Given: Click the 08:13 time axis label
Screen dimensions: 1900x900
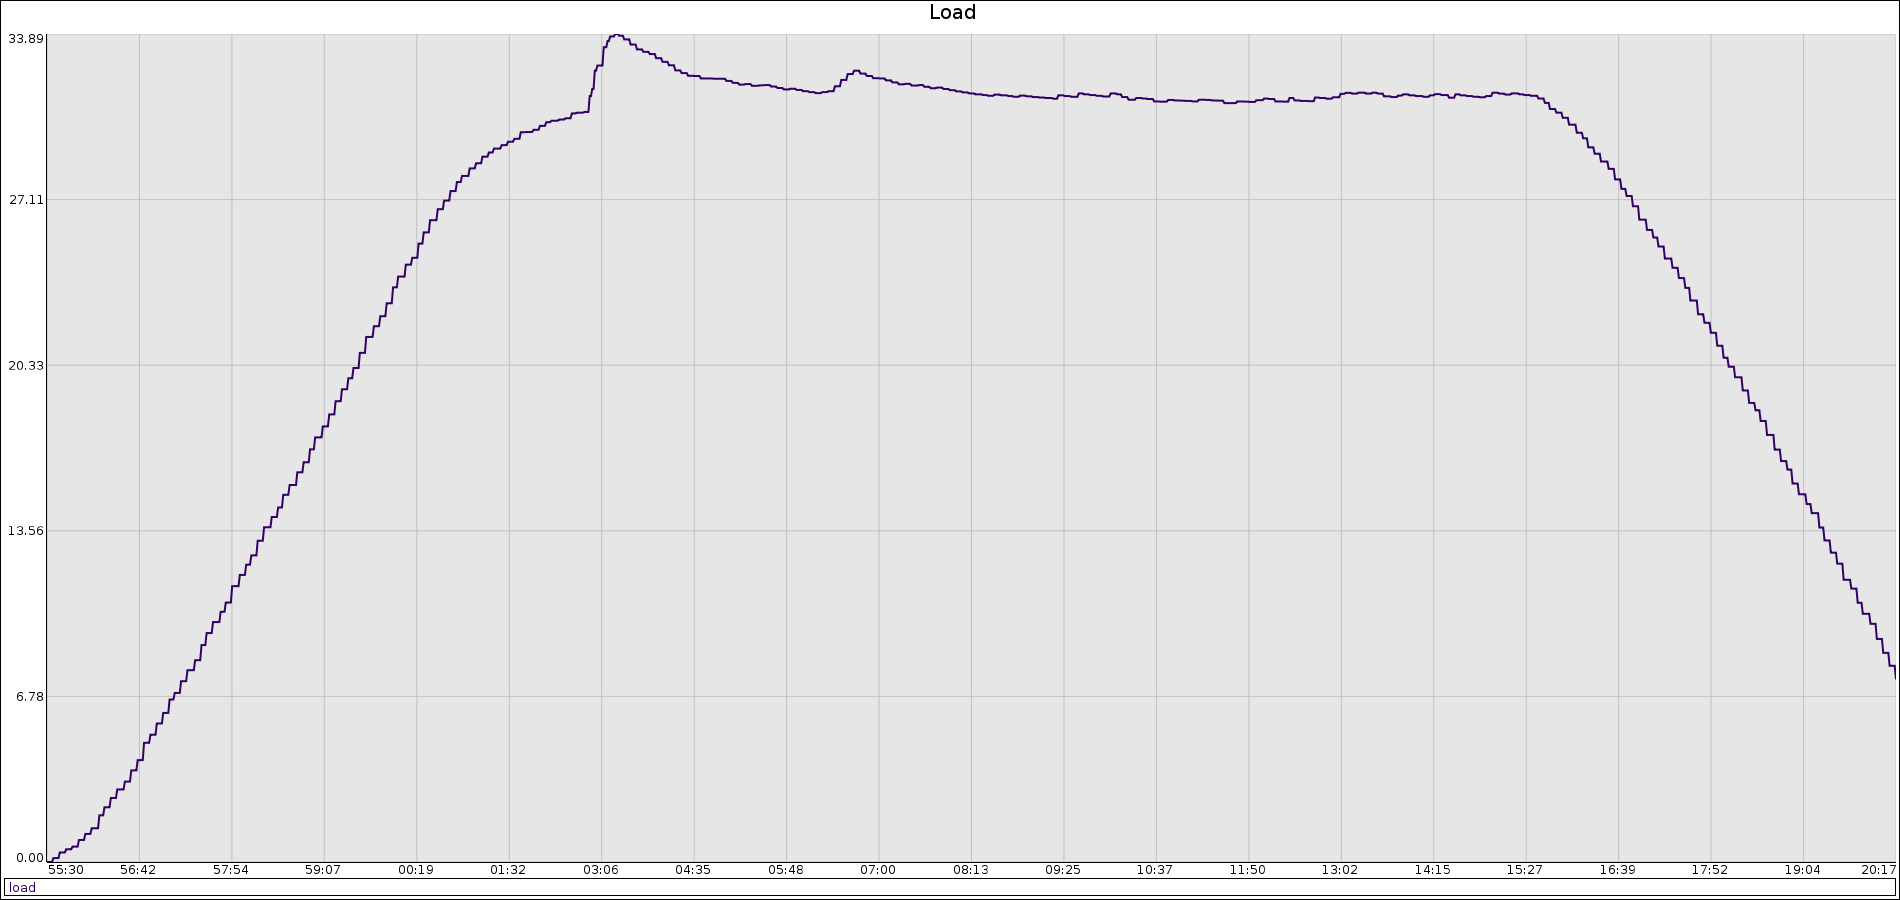Looking at the screenshot, I should coord(971,870).
